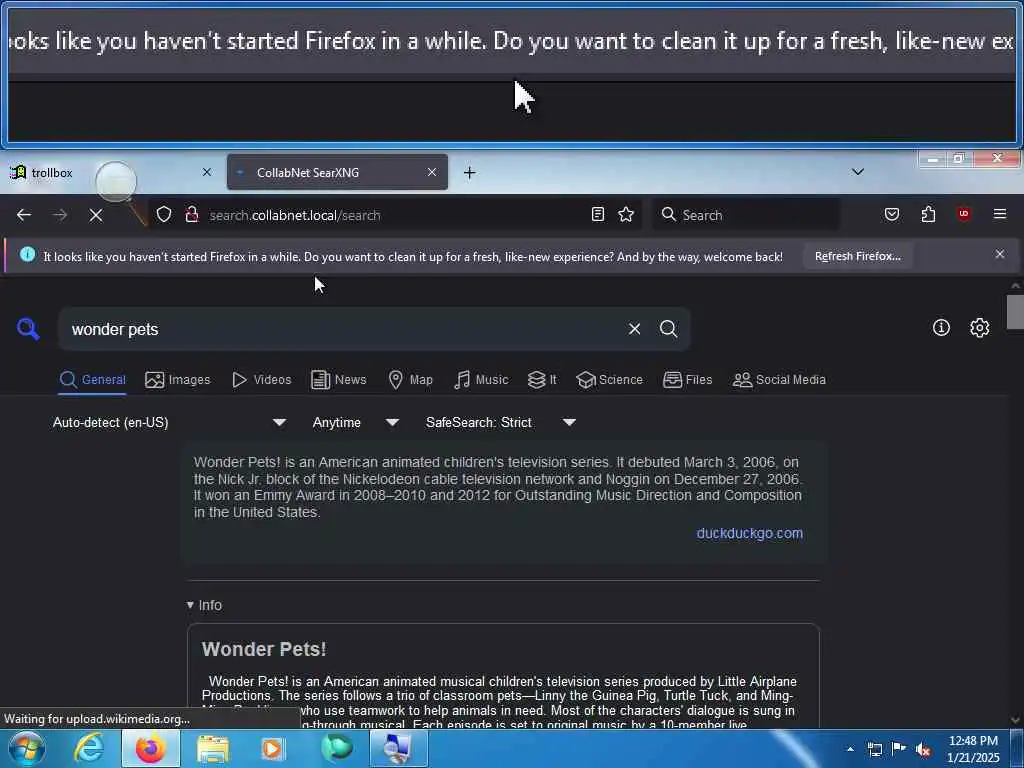This screenshot has width=1024, height=768.
Task: Open the Anytime time range dropdown
Action: (x=356, y=423)
